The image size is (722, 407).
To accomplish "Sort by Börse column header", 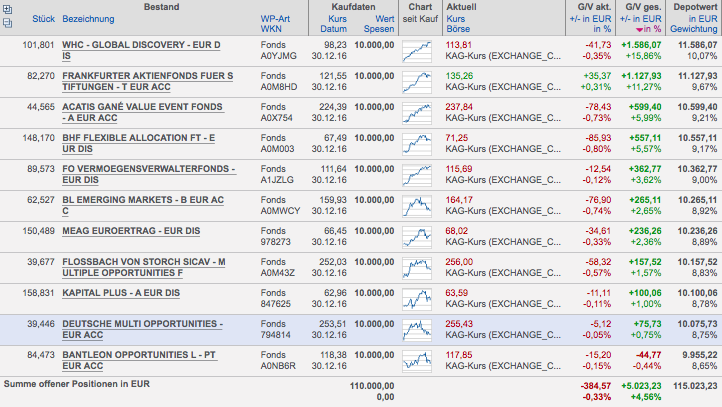I will tap(458, 29).
